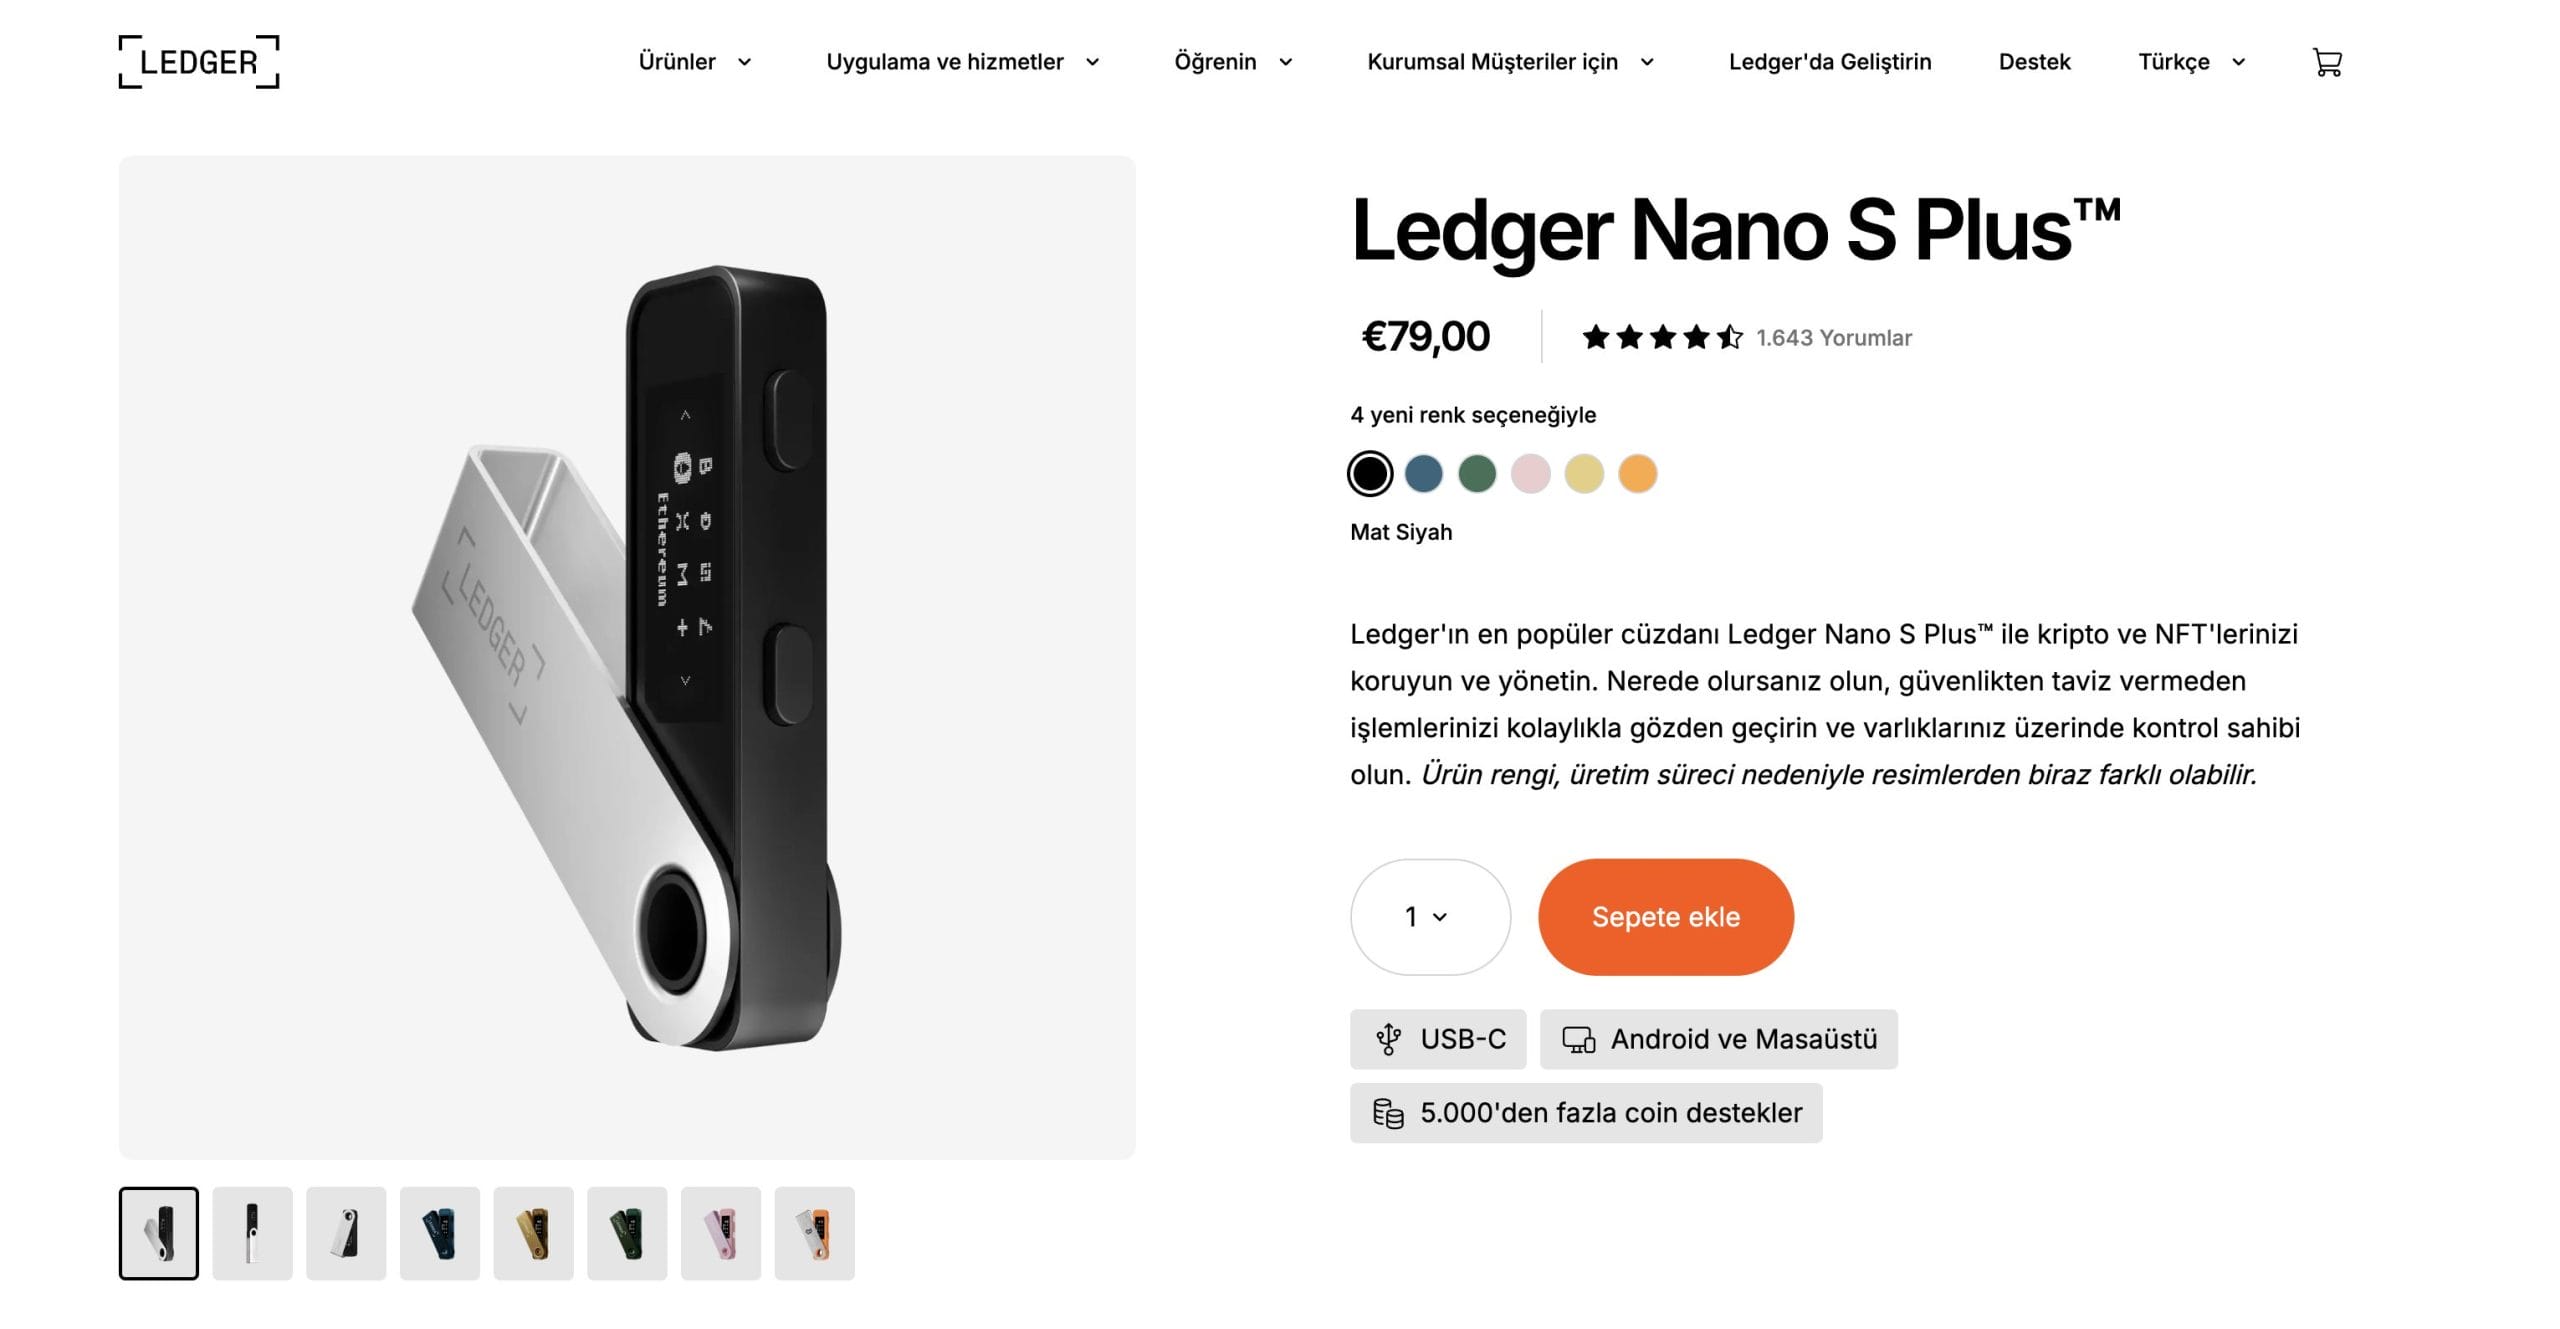Select the orange Nano S Plus thumbnail
Viewport: 2560px width, 1329px height.
816,1232
